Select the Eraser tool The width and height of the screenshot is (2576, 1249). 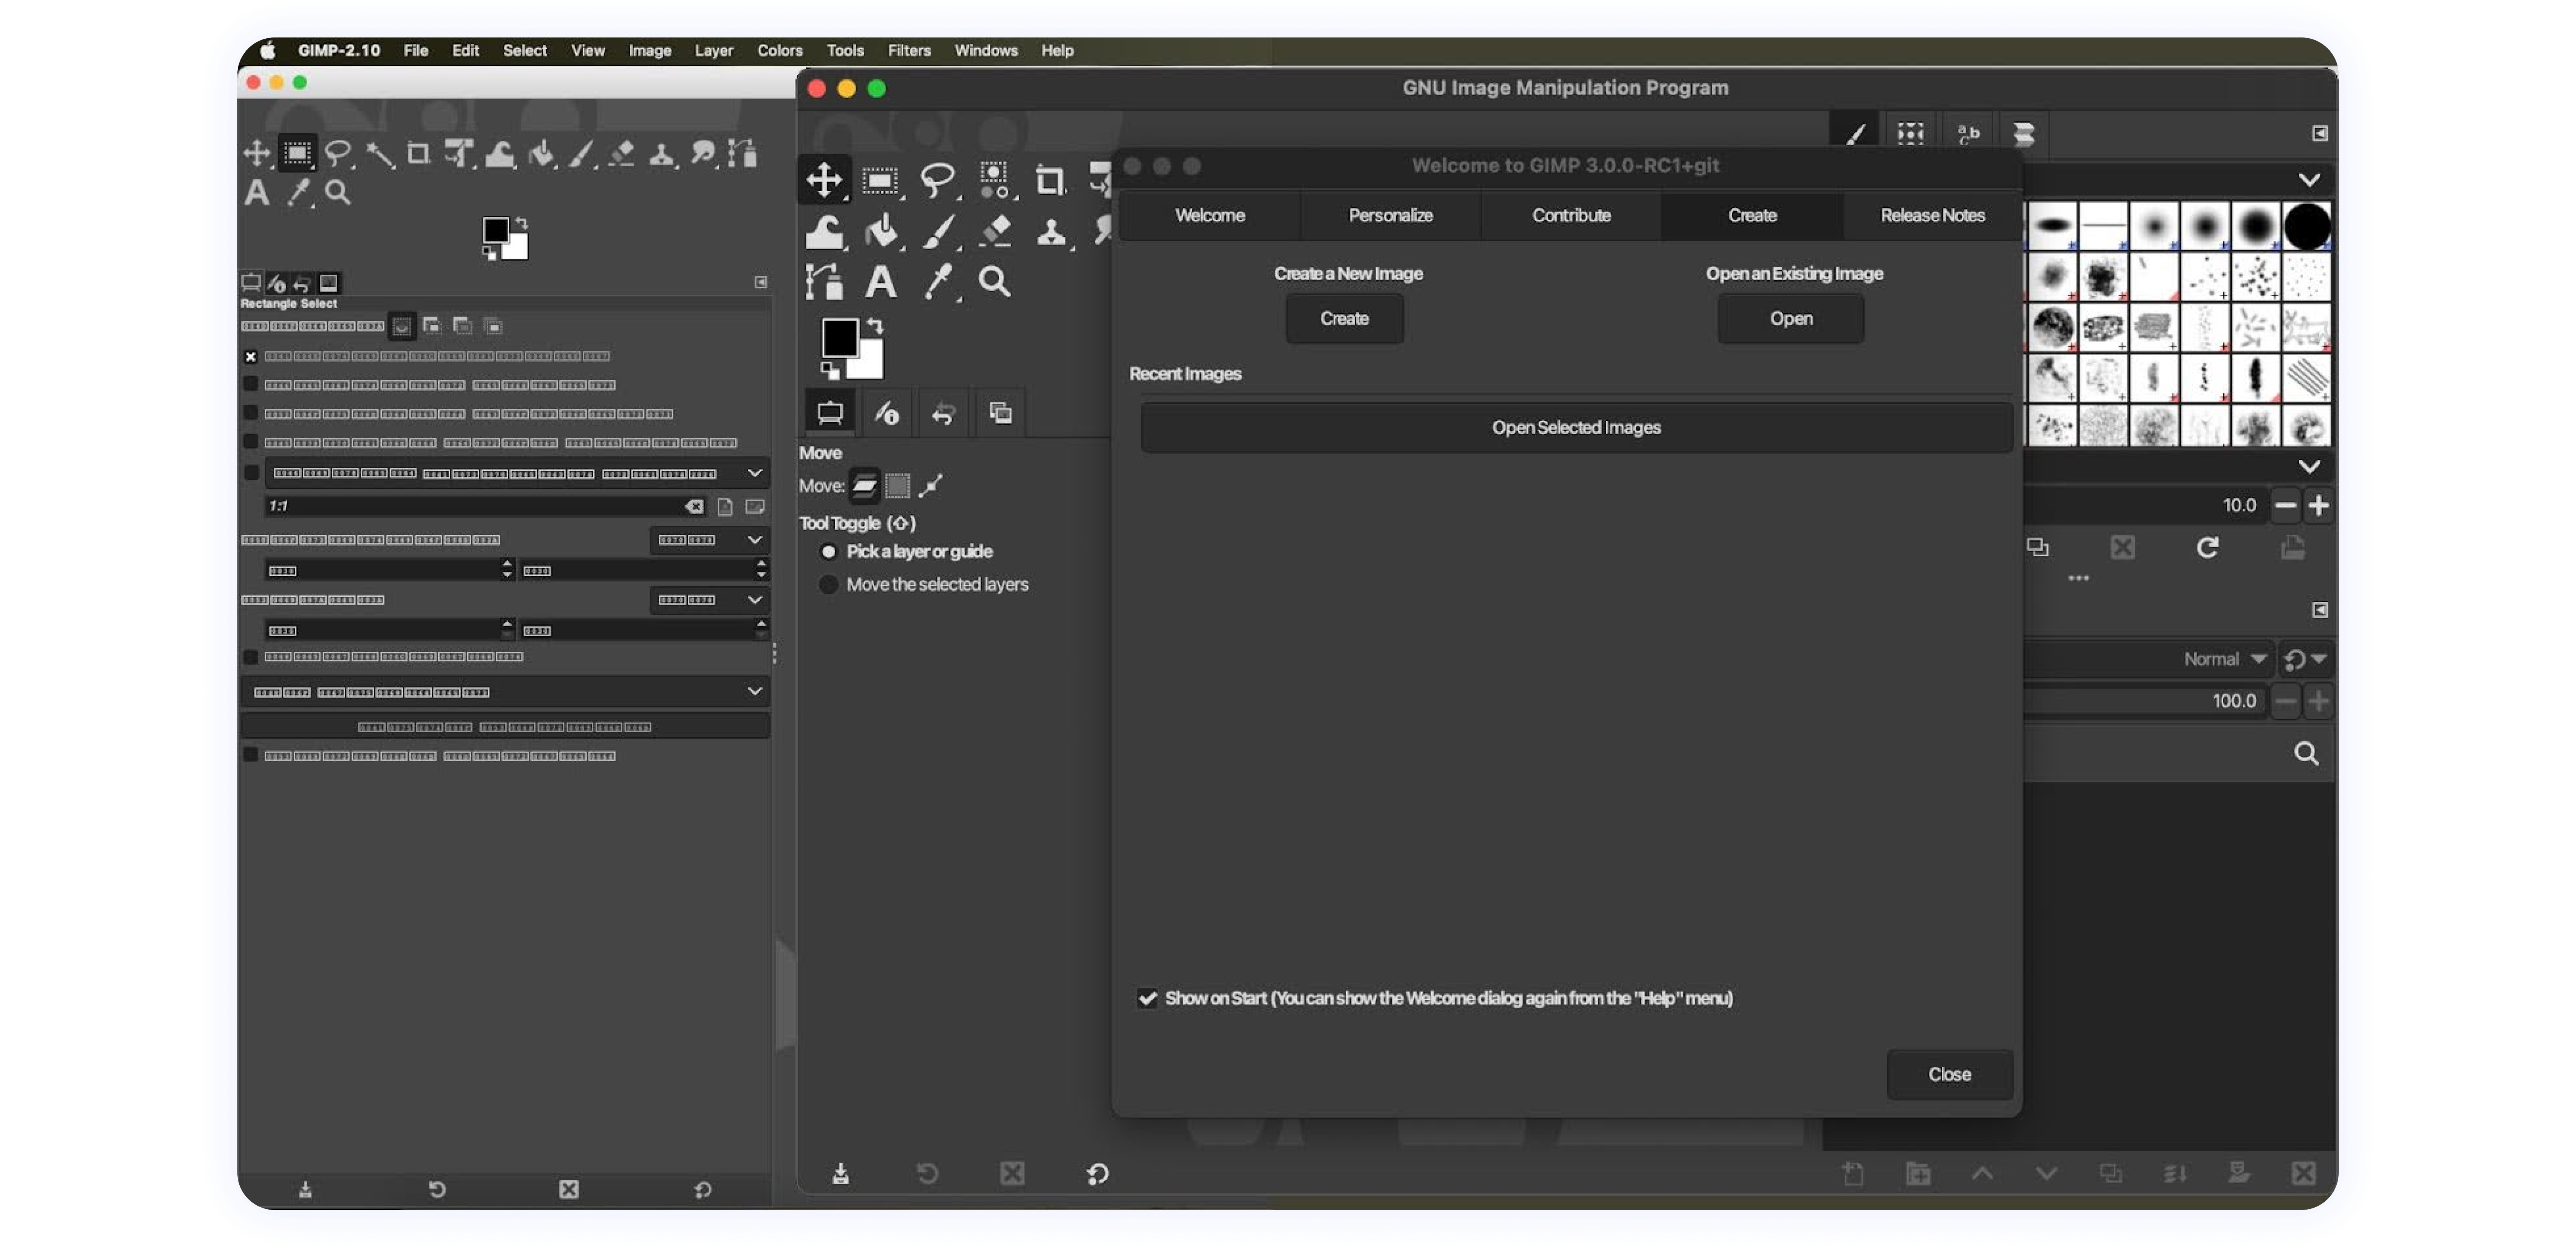995,232
